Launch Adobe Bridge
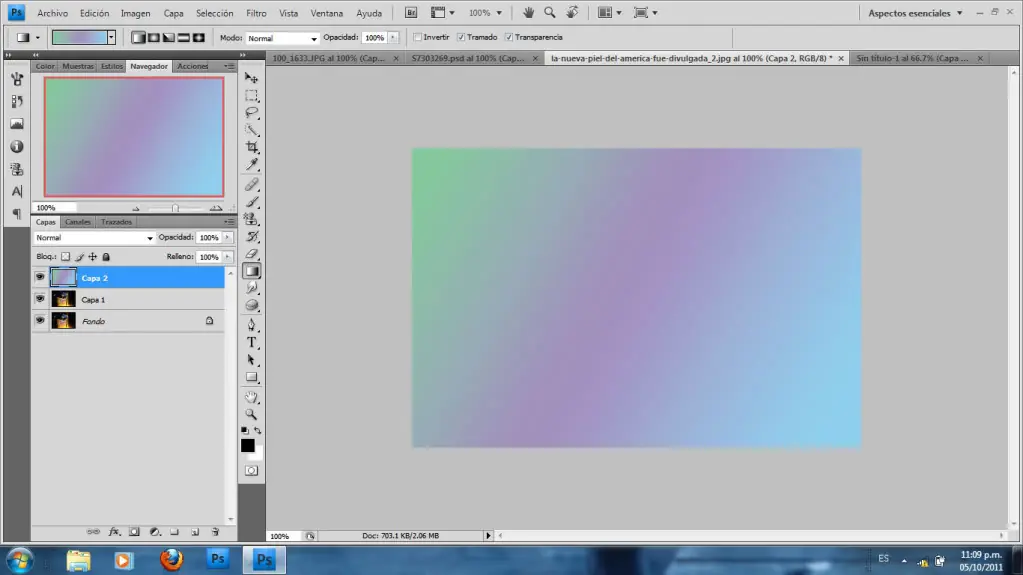Screen dimensions: 1023x575 (411, 12)
